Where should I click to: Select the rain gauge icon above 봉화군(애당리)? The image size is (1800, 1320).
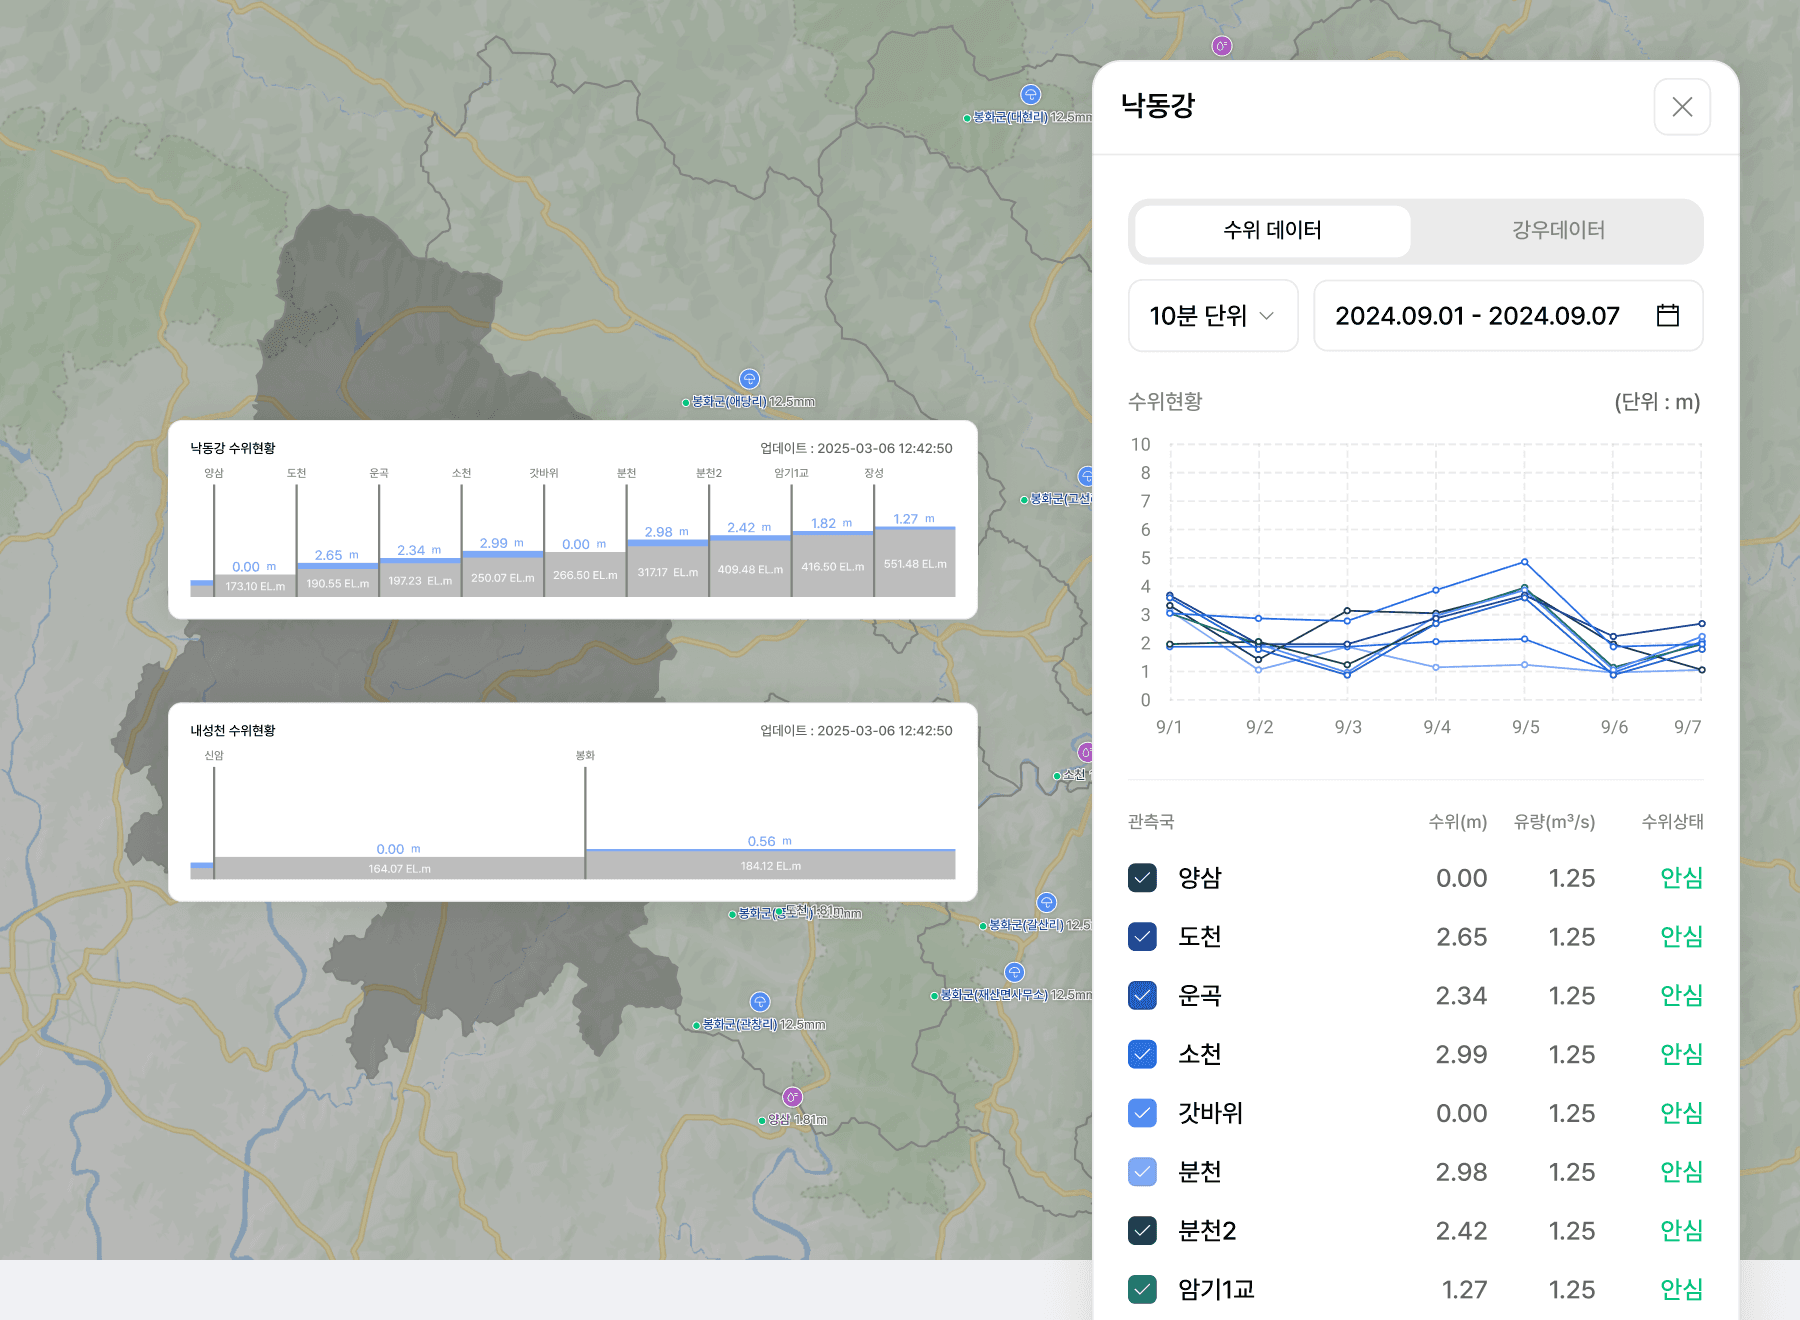[x=749, y=379]
